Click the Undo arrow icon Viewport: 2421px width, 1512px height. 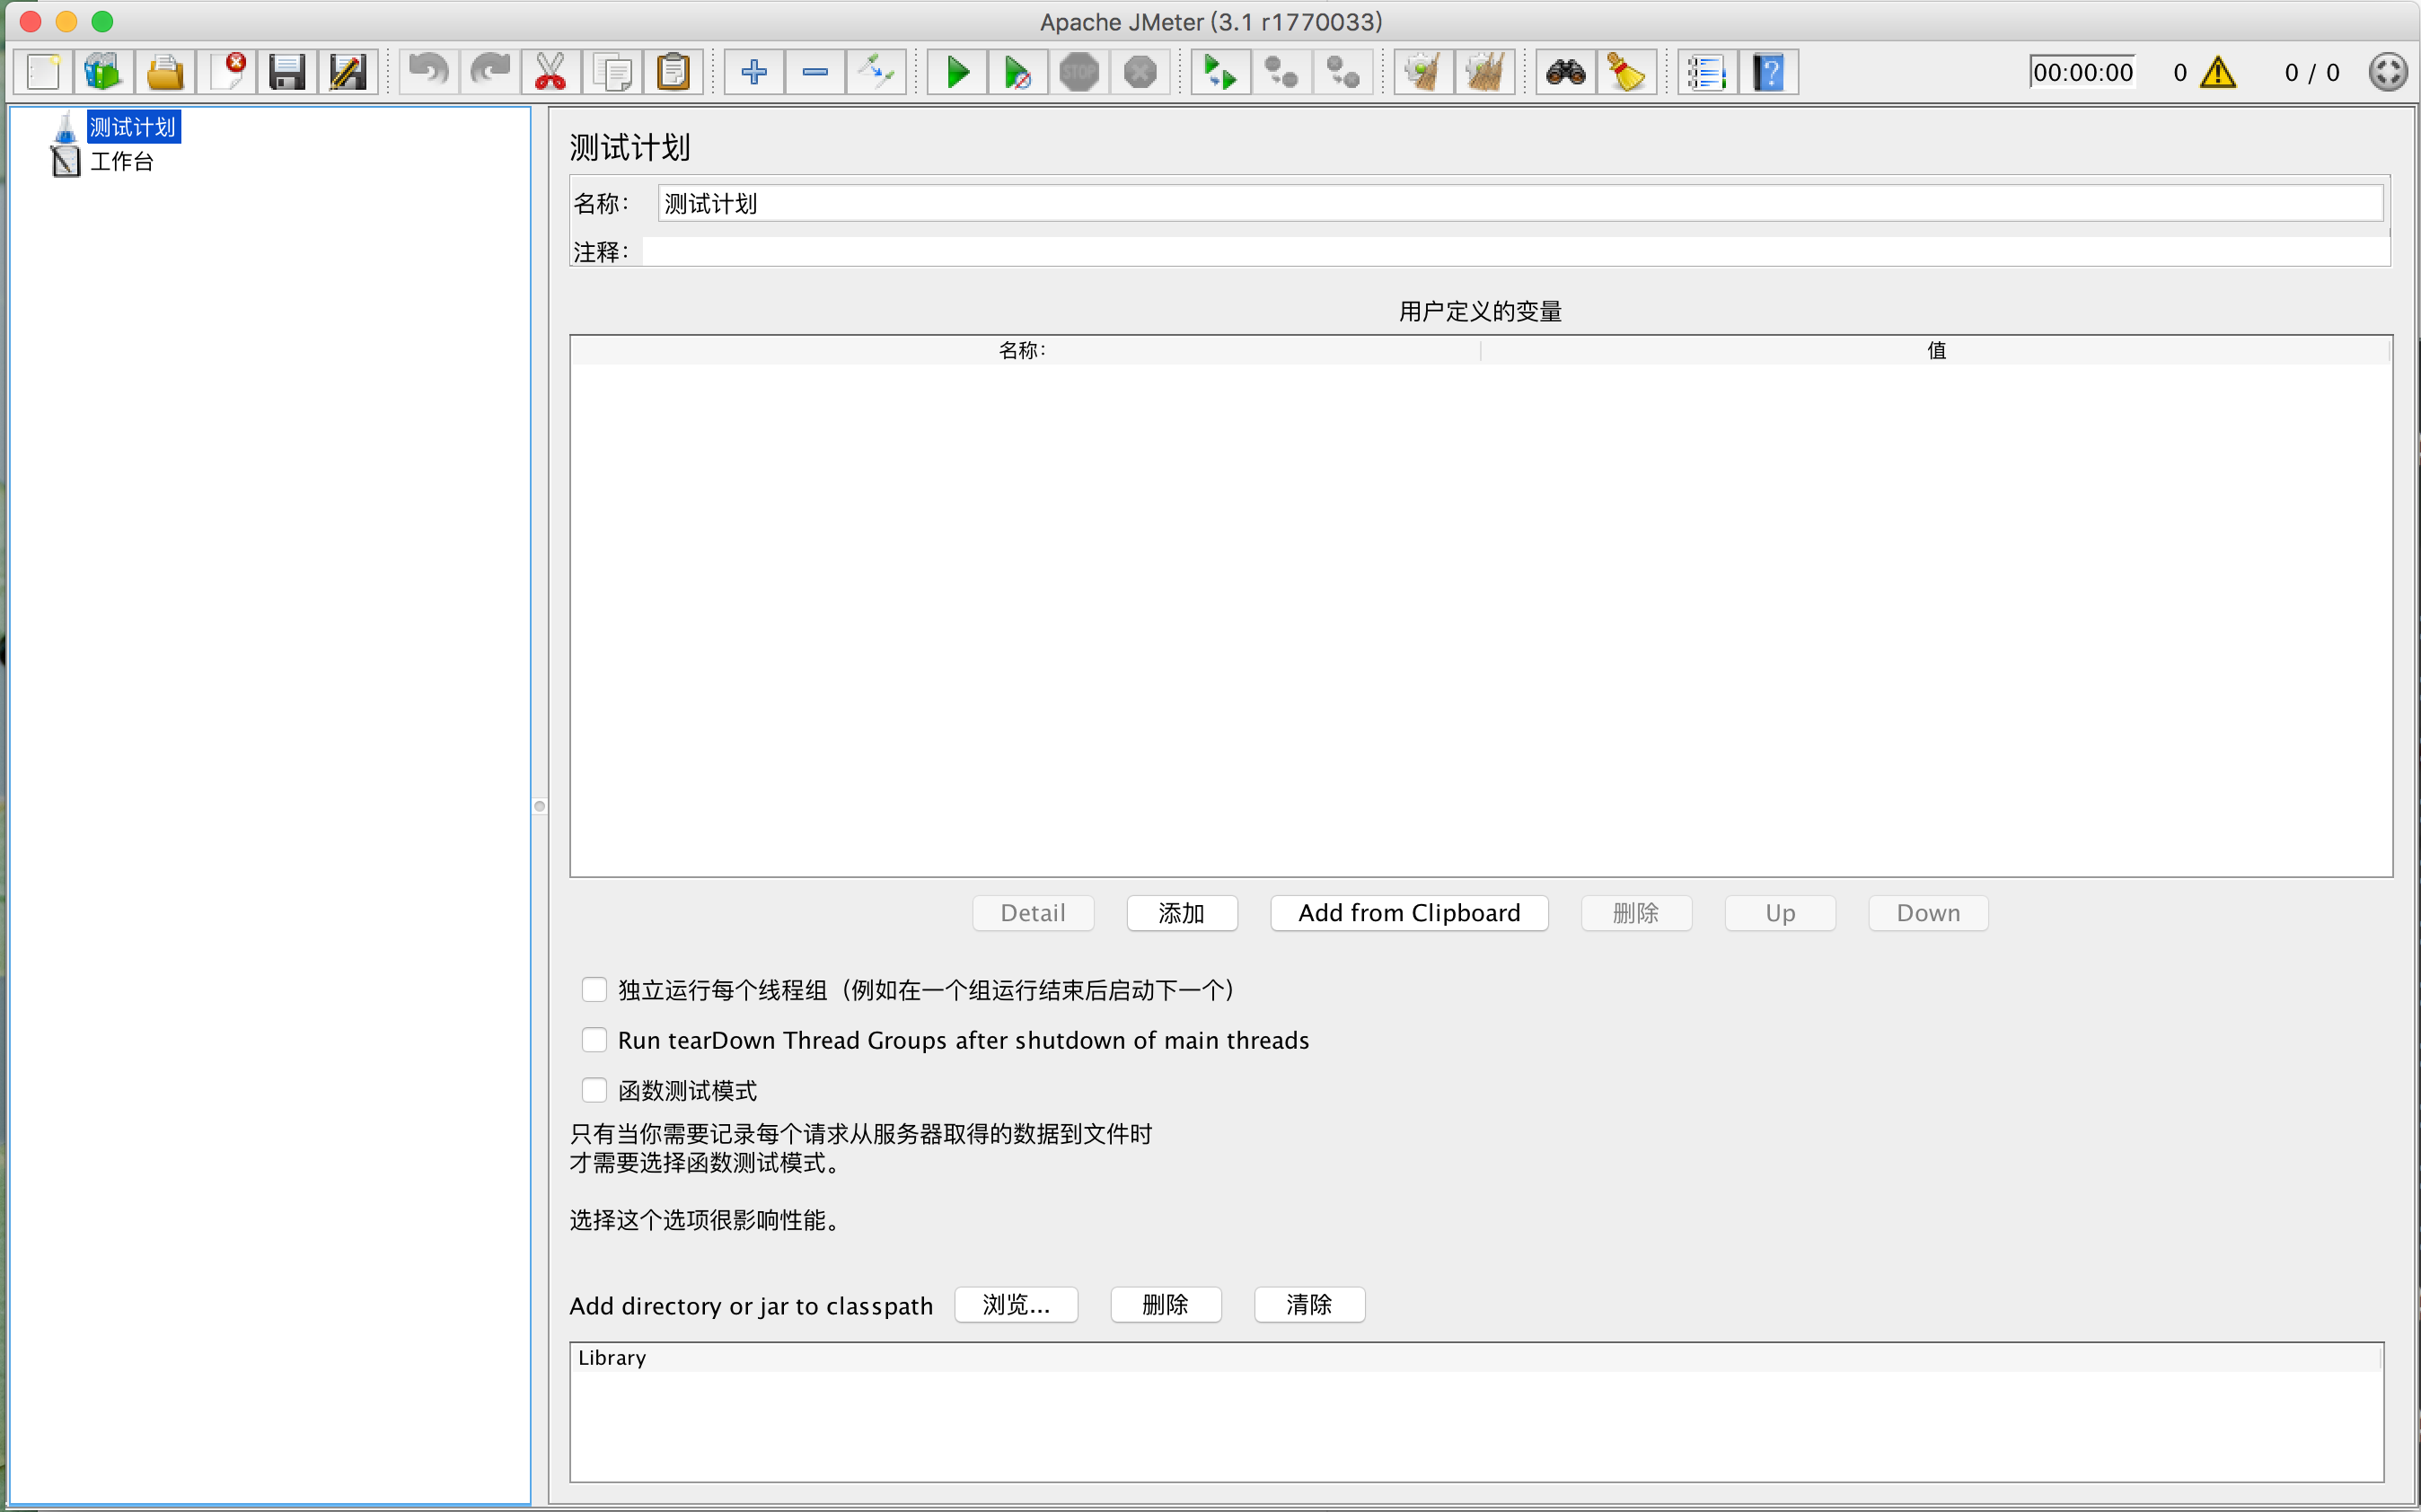429,73
